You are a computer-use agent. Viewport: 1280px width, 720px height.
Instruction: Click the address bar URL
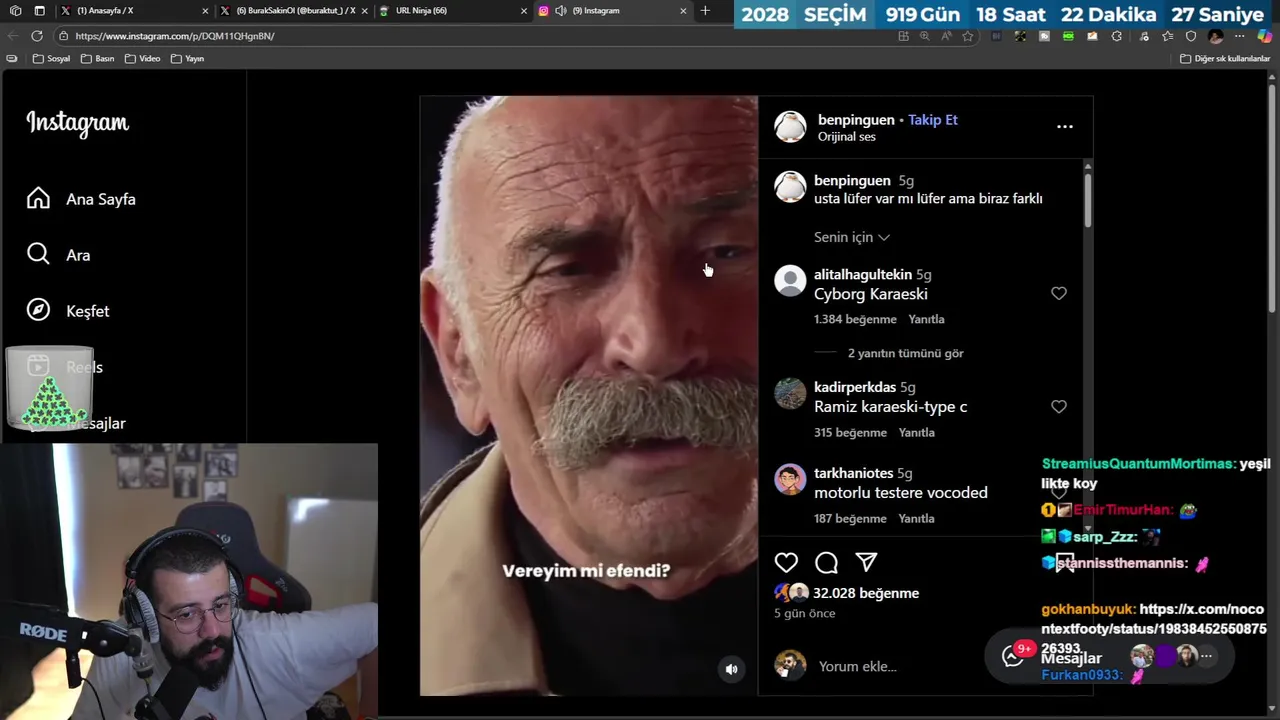pyautogui.click(x=175, y=36)
